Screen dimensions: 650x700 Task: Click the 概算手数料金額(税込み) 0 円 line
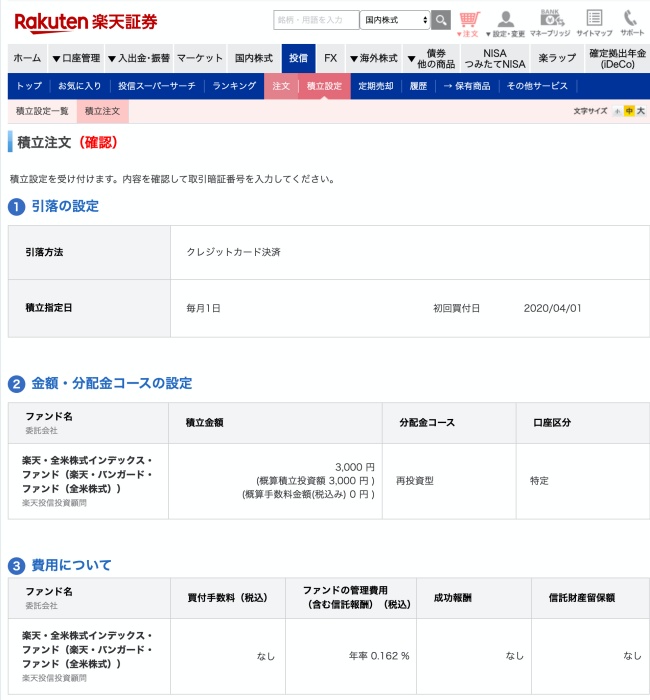[308, 495]
